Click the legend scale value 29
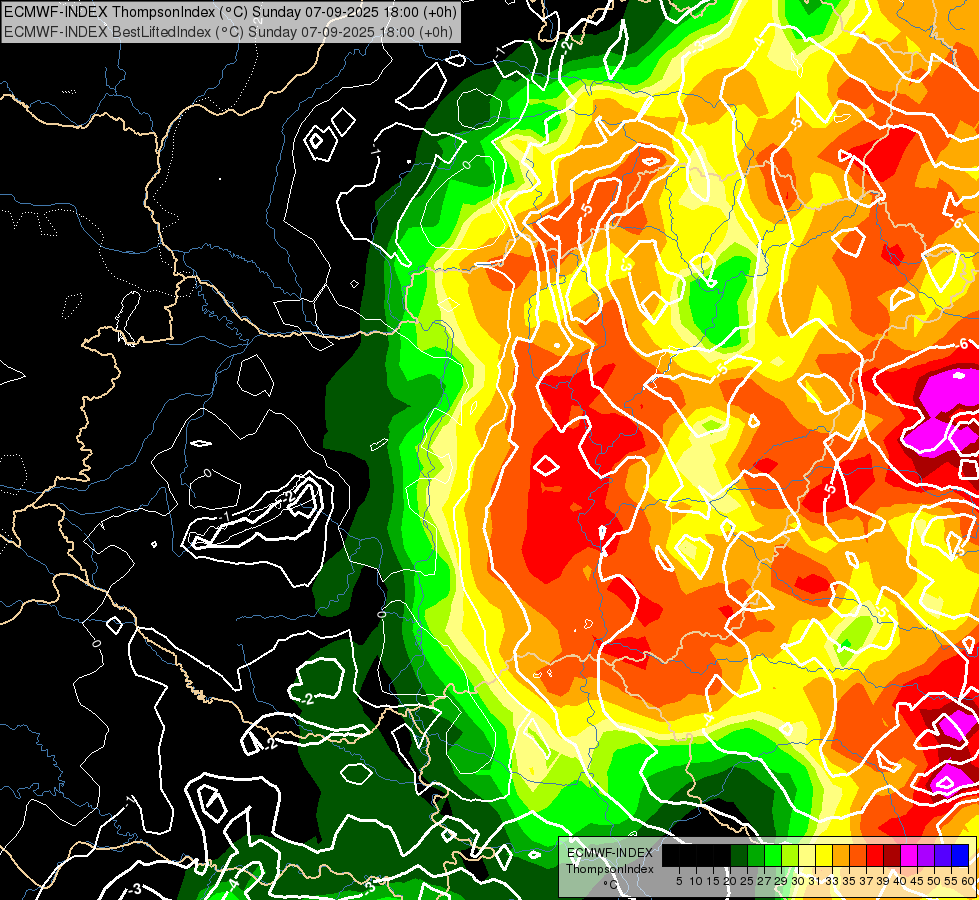This screenshot has width=979, height=900. [x=781, y=881]
